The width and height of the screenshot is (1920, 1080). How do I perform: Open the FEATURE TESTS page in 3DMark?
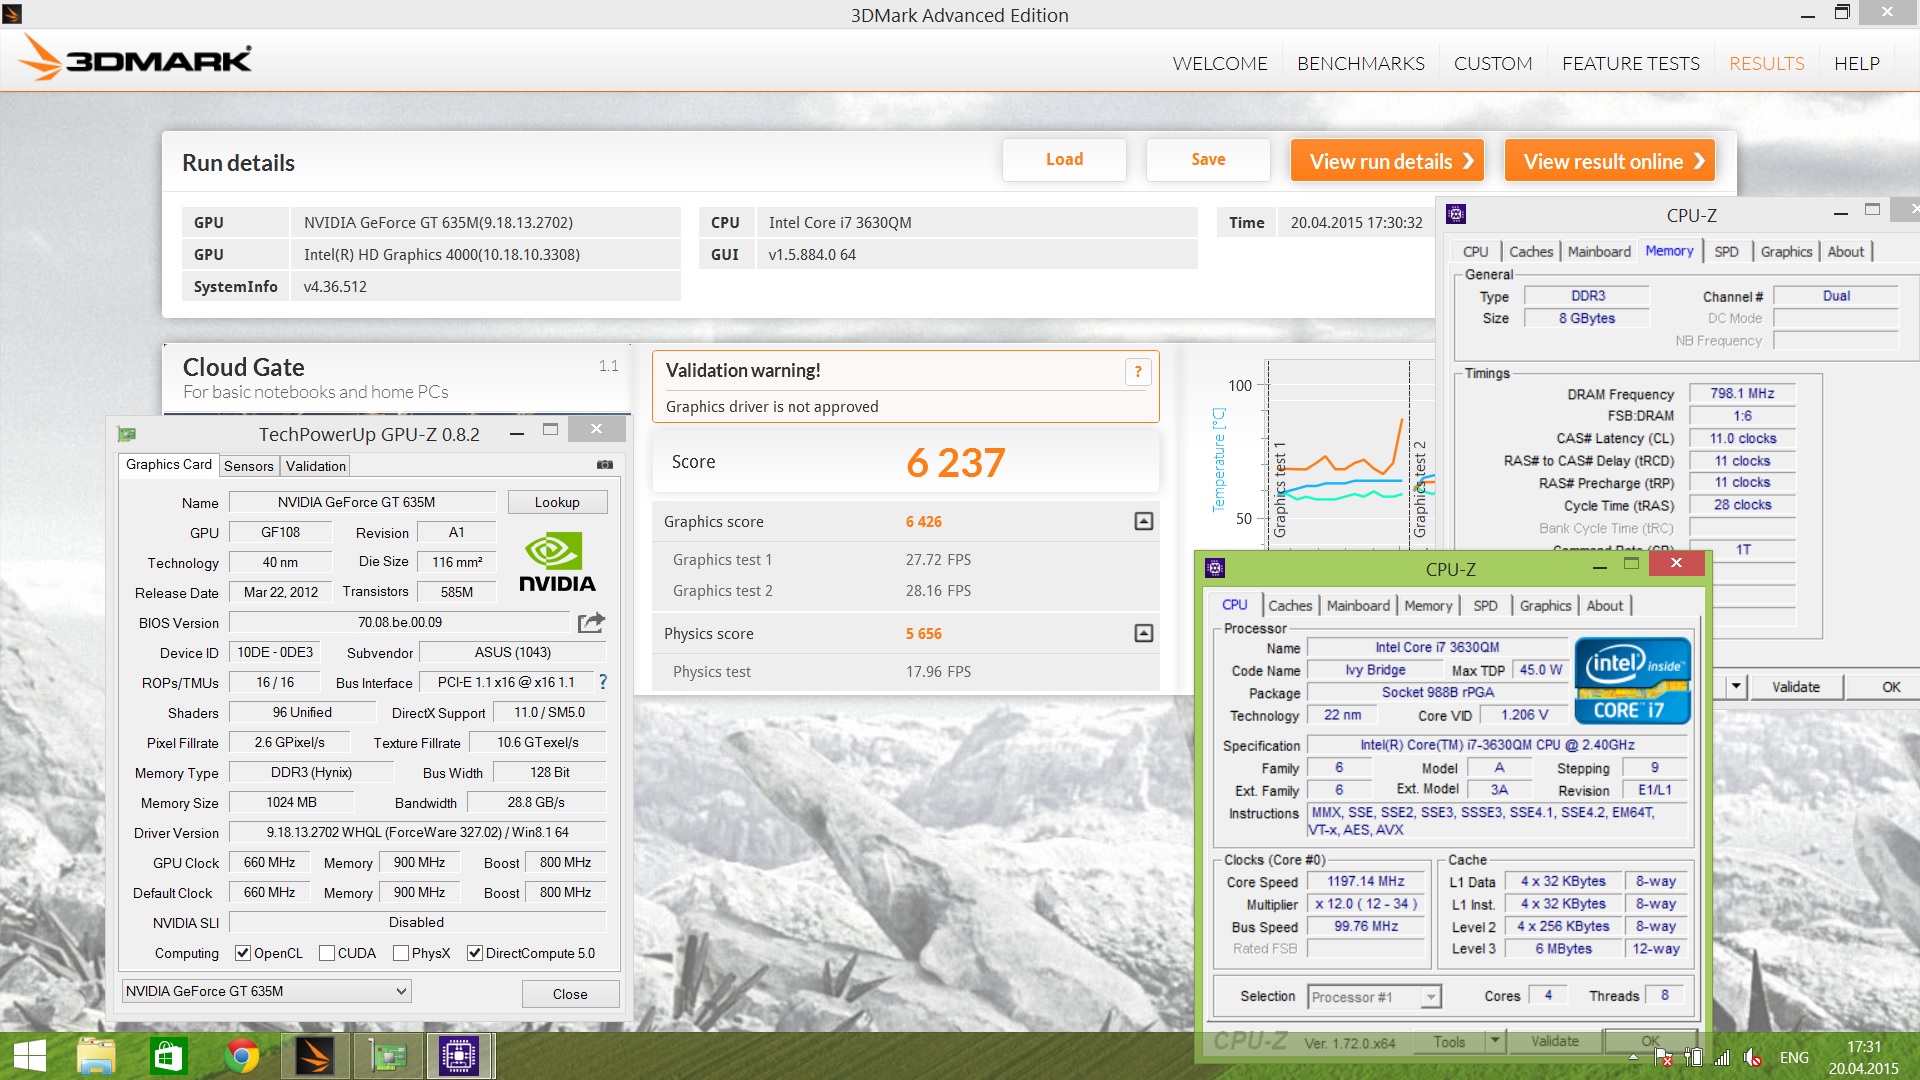(1630, 63)
